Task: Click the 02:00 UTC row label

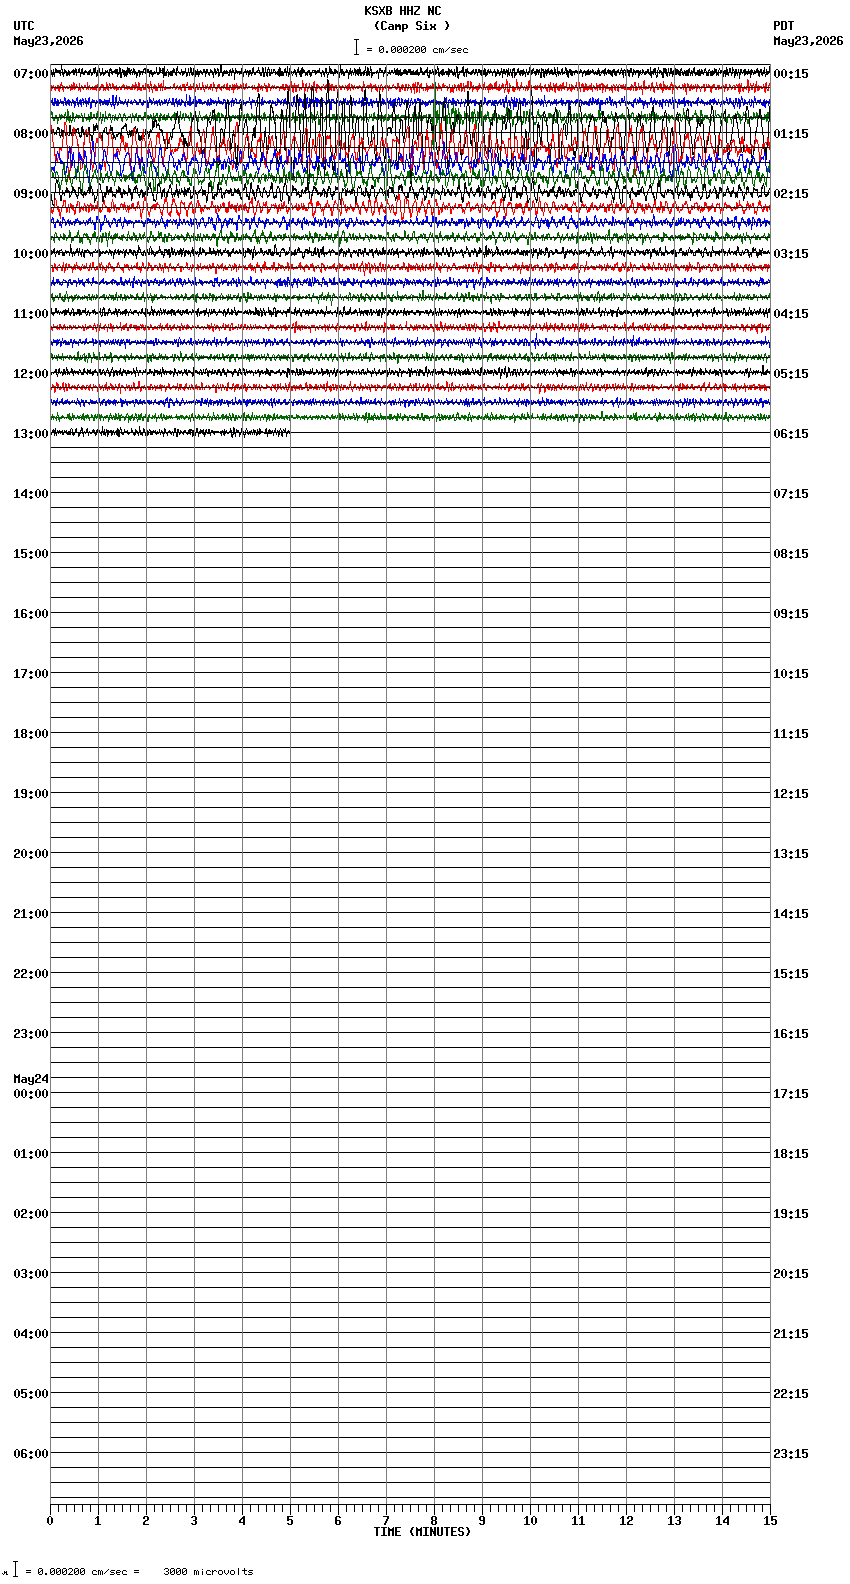Action: (x=31, y=1214)
